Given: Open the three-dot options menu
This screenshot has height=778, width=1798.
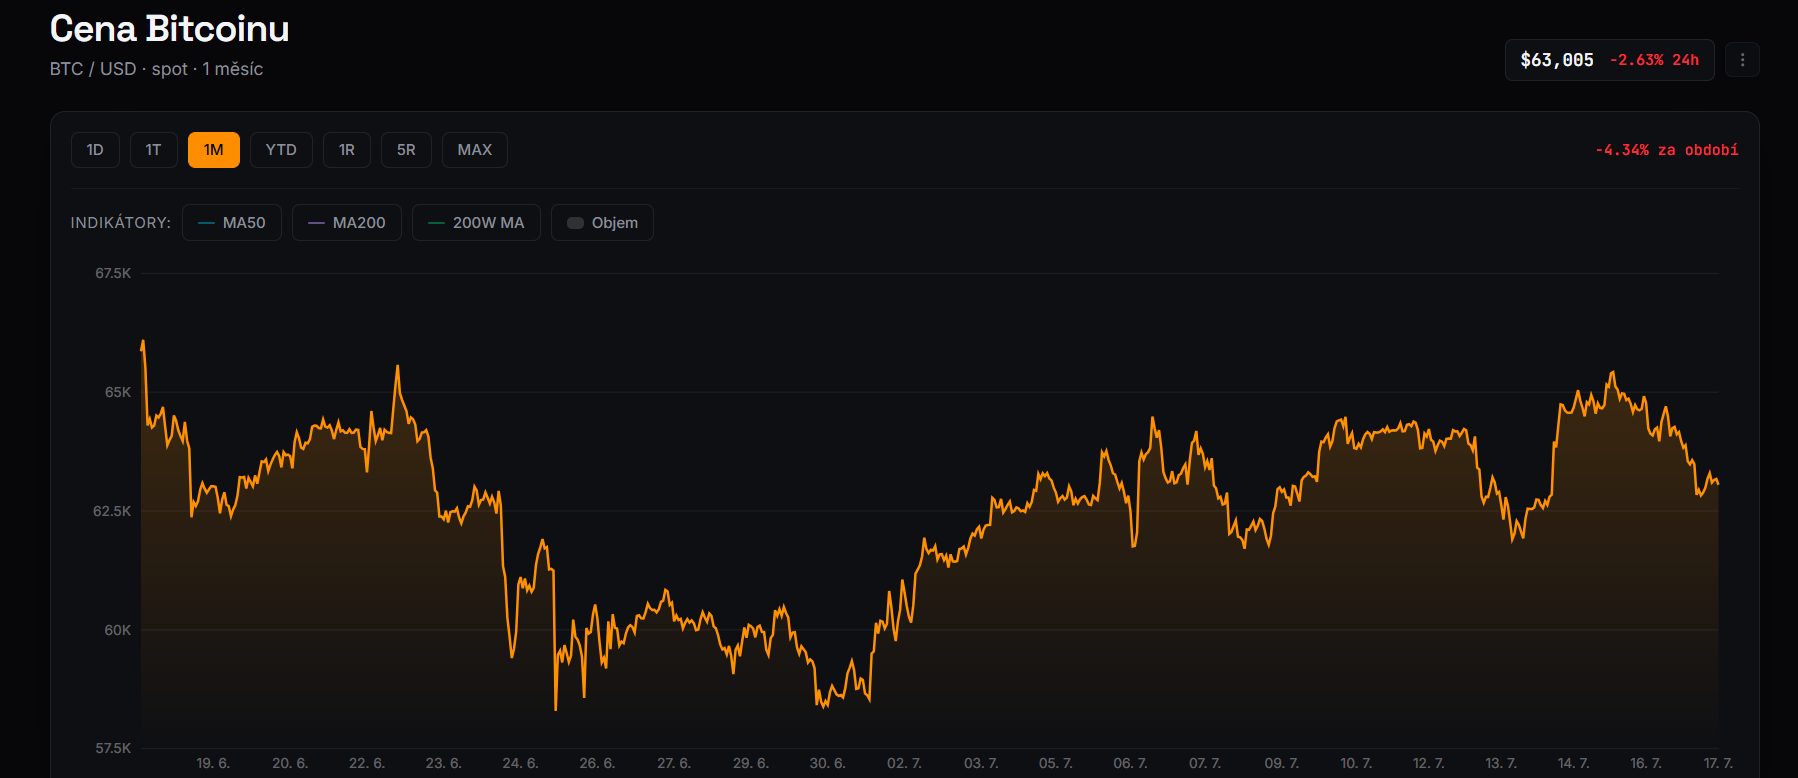Looking at the screenshot, I should pos(1742,60).
